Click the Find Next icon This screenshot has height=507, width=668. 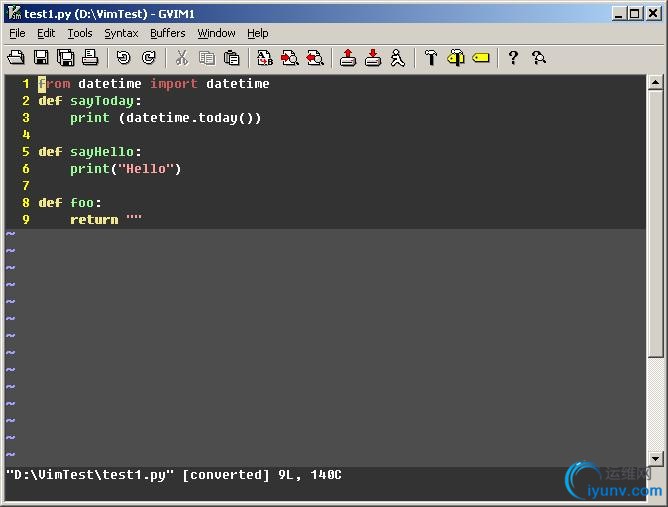290,58
